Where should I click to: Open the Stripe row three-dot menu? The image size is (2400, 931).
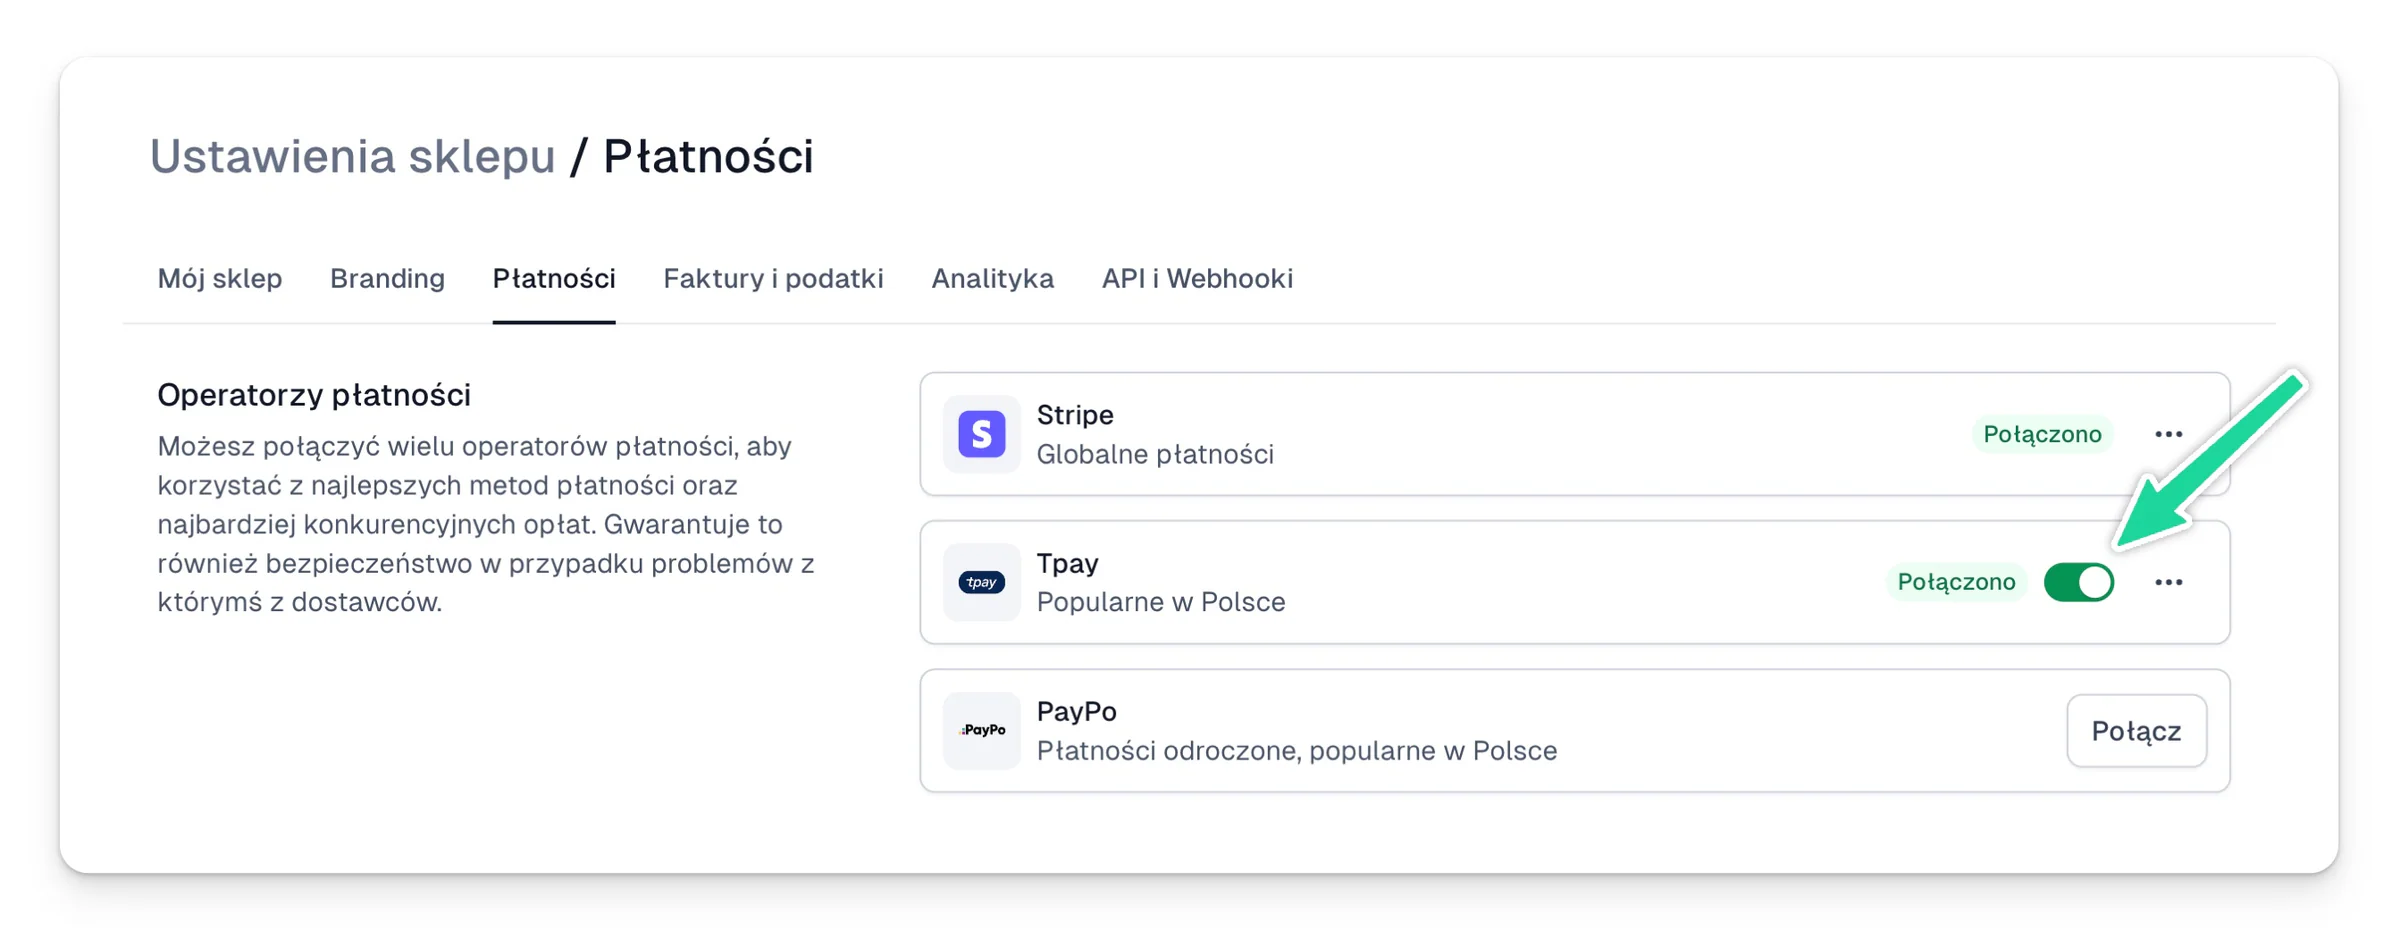2168,434
